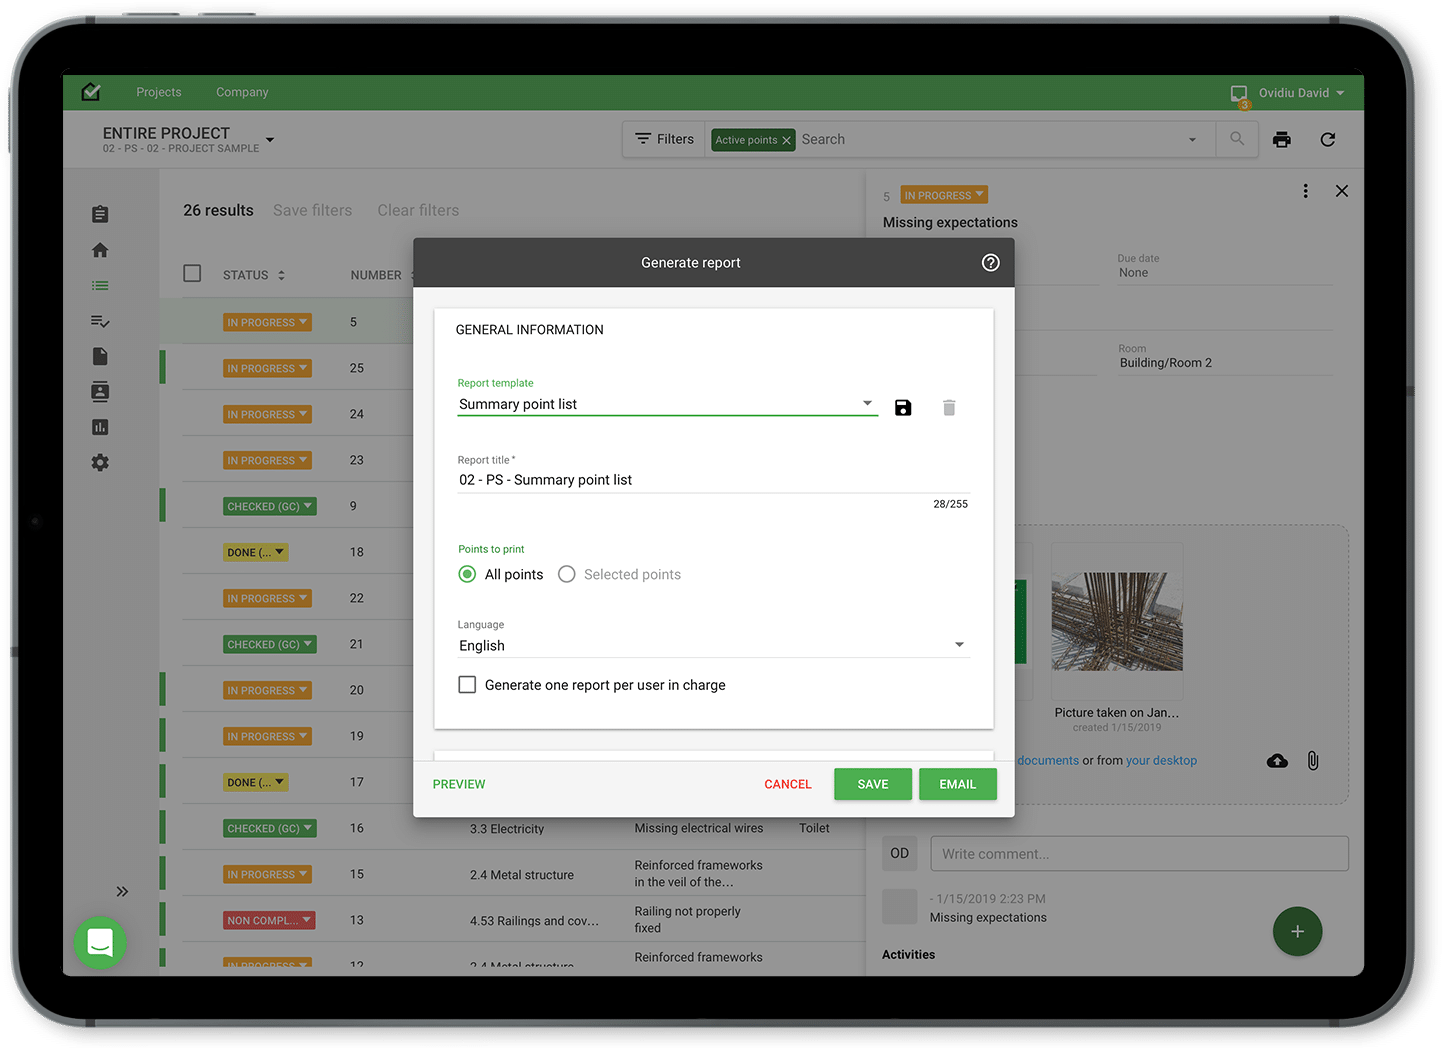Expand the Entire Project selector dropdown
The width and height of the screenshot is (1442, 1050).
270,140
